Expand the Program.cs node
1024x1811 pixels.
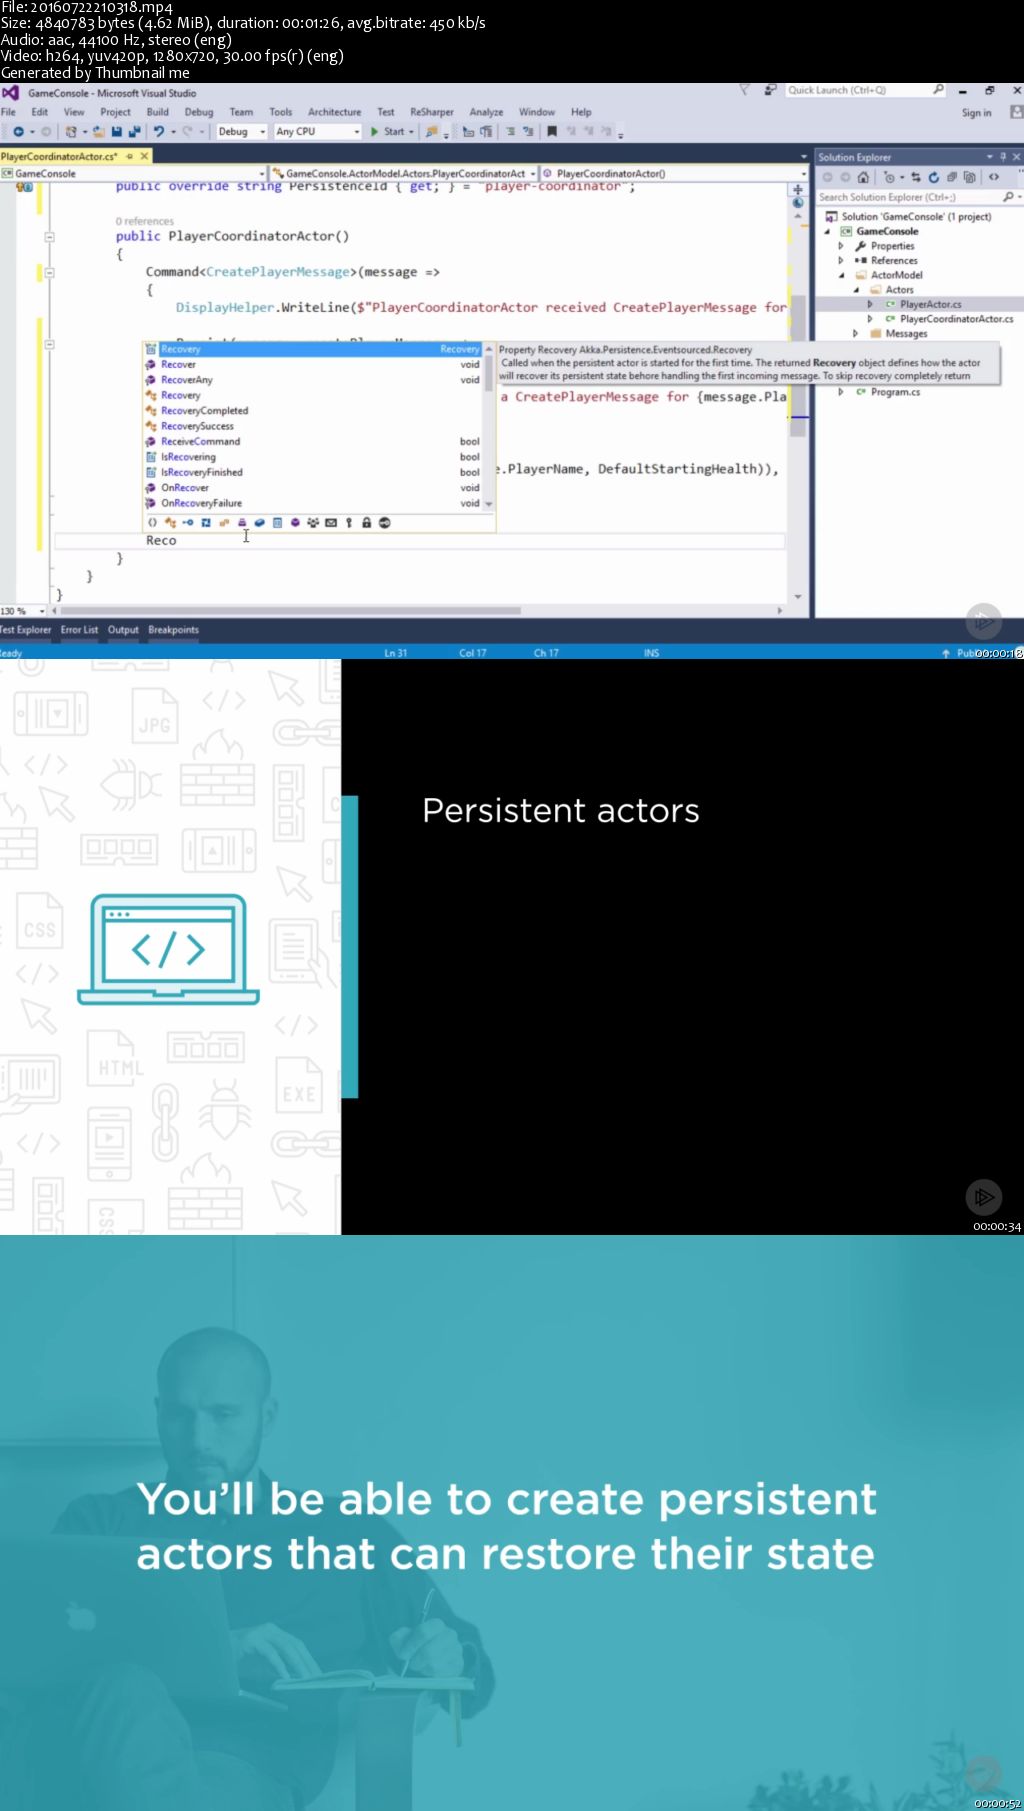(841, 392)
